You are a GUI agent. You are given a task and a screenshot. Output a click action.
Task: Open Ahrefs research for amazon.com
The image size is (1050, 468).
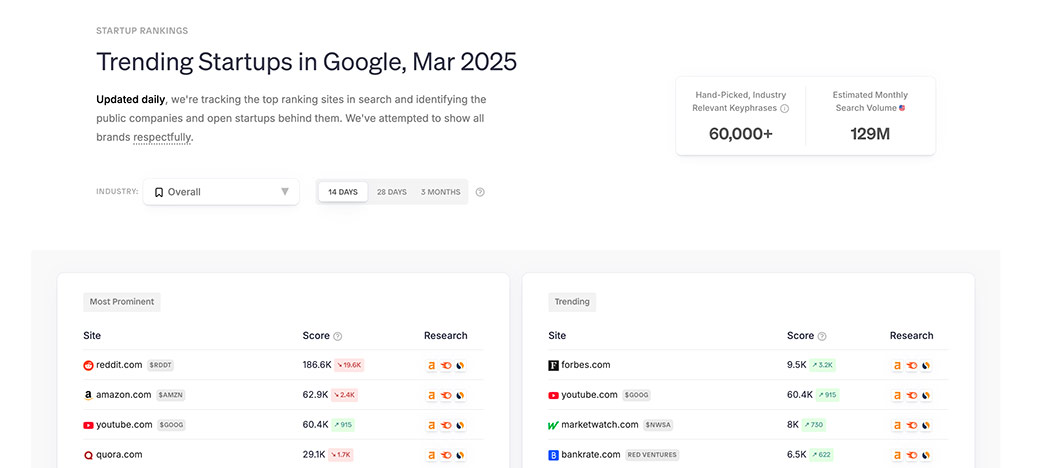[431, 396]
